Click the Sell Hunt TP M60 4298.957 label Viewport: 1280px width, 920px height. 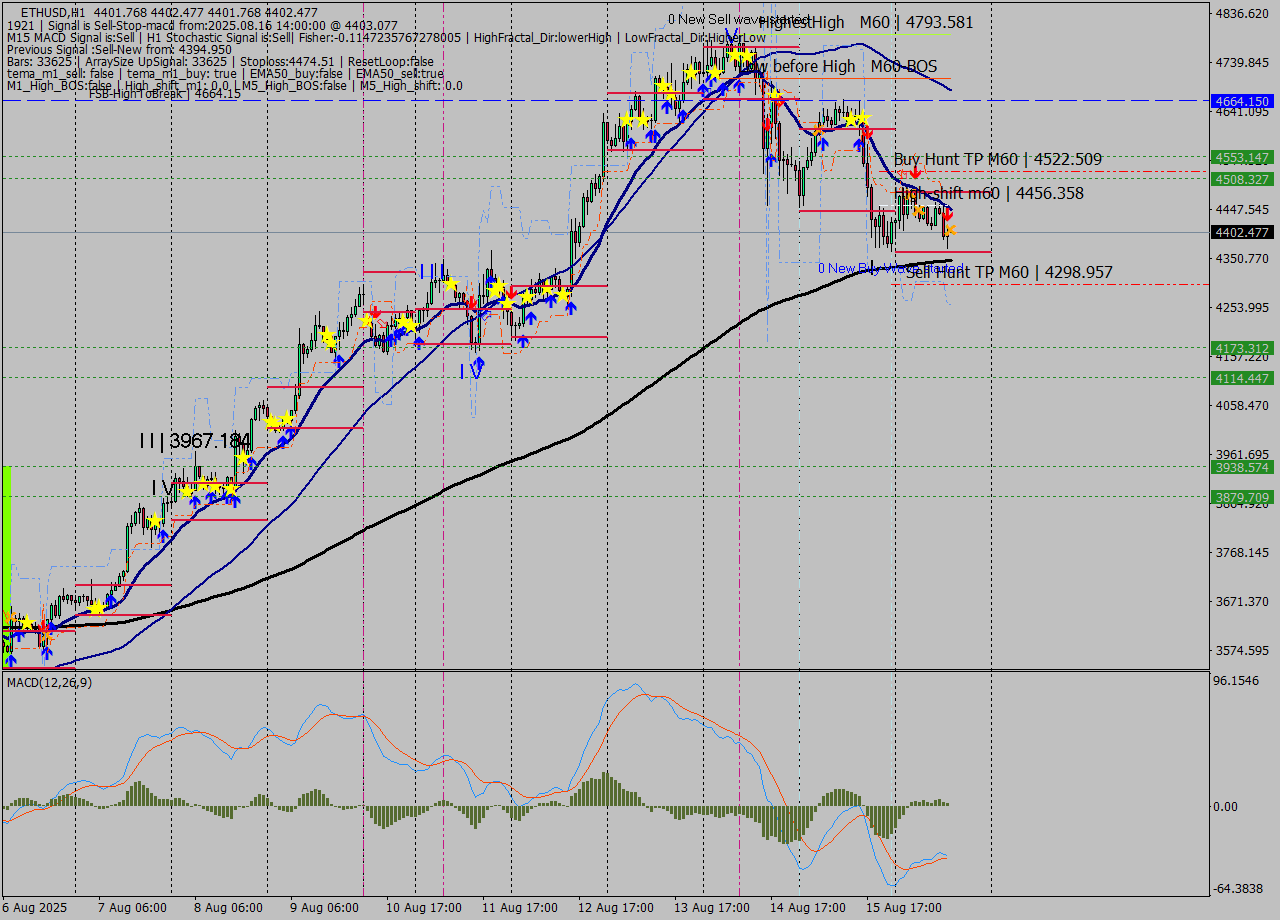tap(1008, 272)
